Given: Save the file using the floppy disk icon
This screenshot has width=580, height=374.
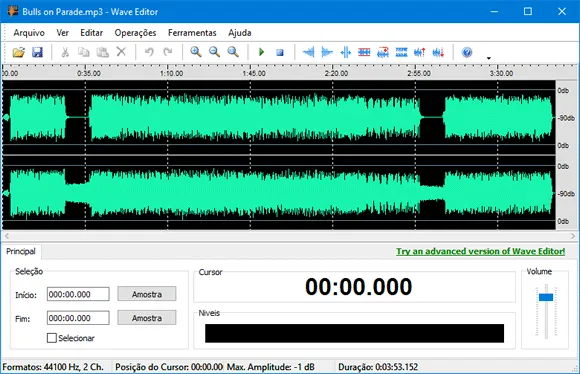Looking at the screenshot, I should [37, 52].
